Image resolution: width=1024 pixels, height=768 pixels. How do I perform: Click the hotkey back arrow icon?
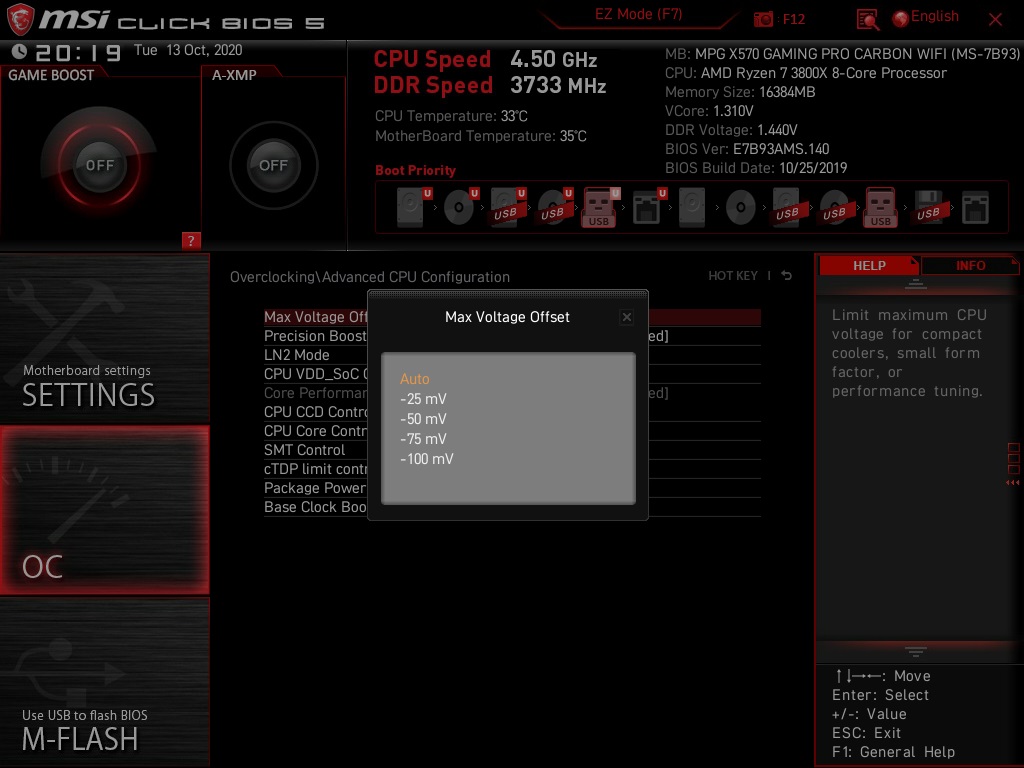pyautogui.click(x=787, y=276)
